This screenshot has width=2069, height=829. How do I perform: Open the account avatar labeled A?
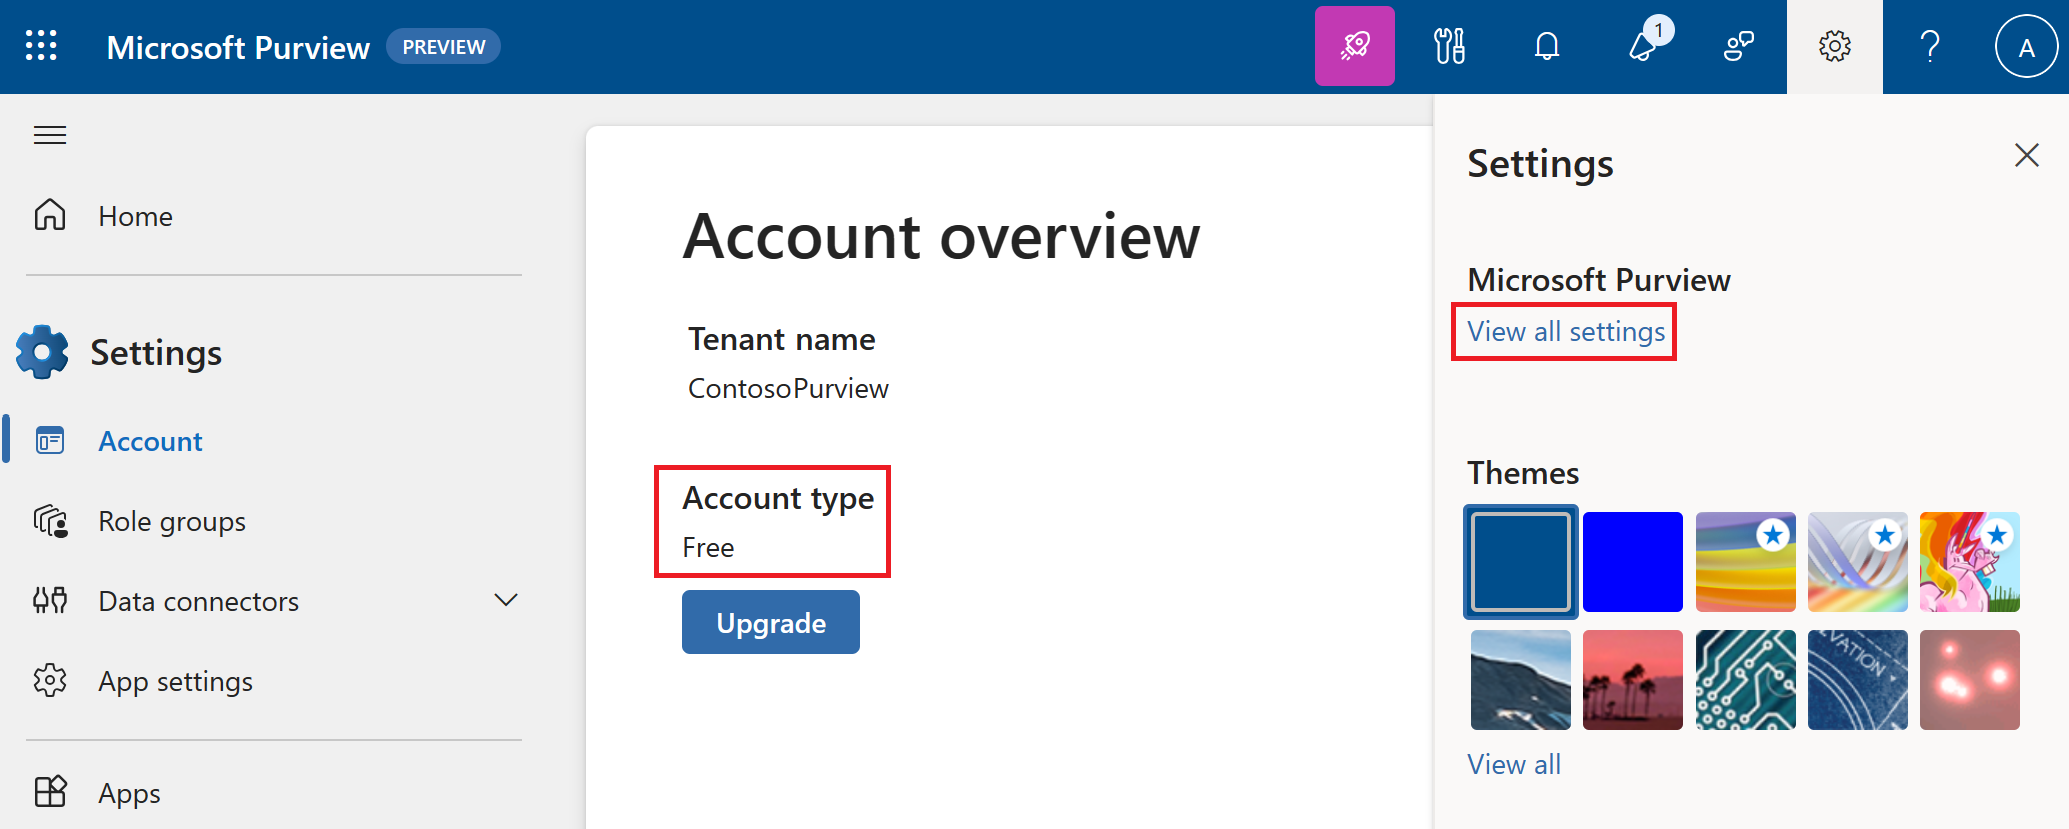point(2026,46)
